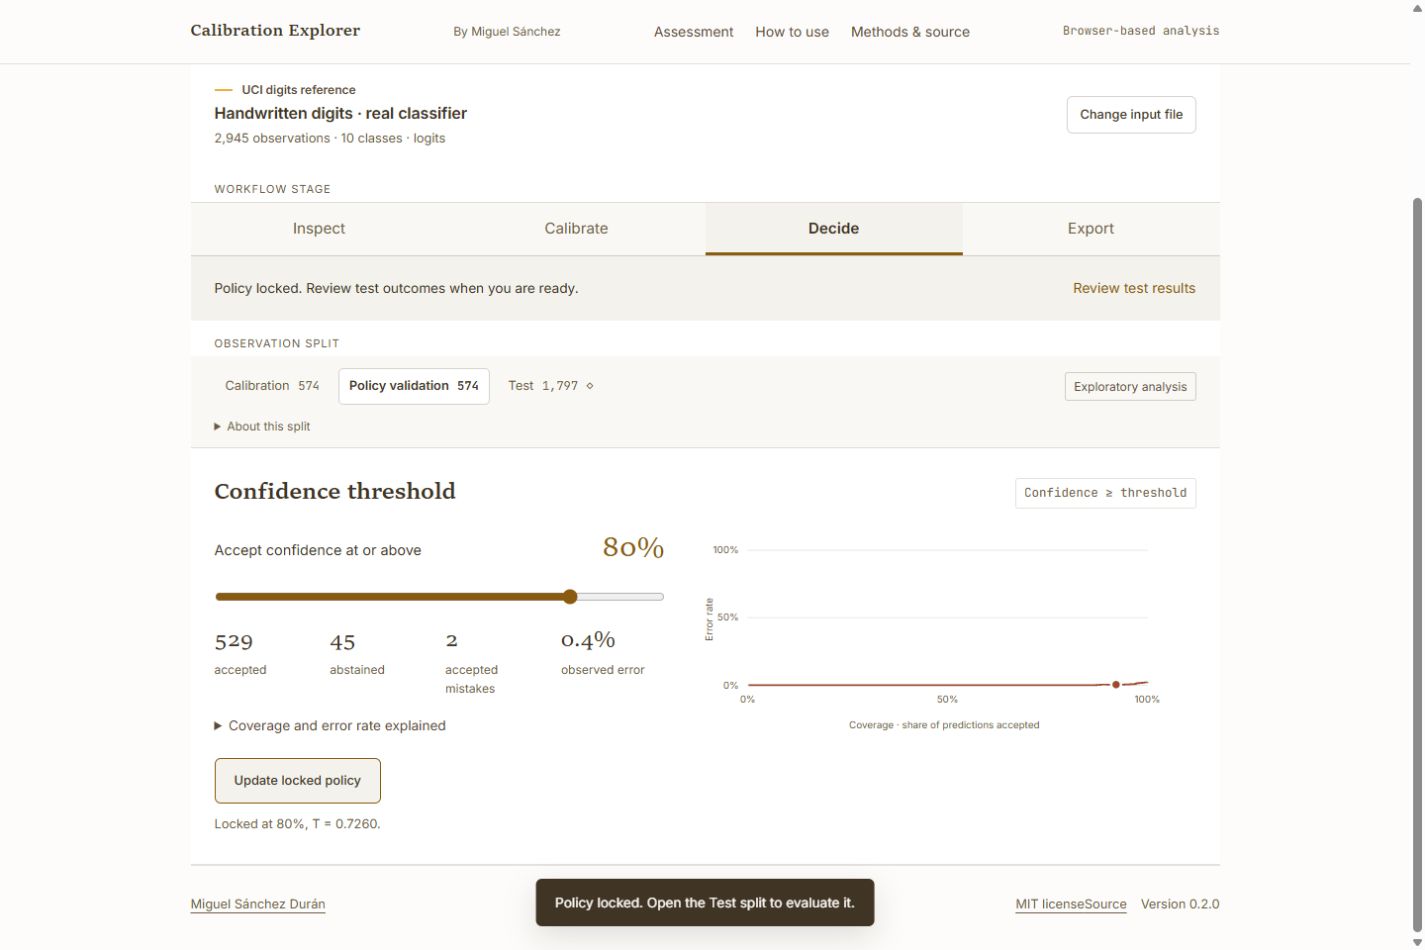Click the current point on the error-coverage curve
The image size is (1425, 950).
pos(1116,685)
